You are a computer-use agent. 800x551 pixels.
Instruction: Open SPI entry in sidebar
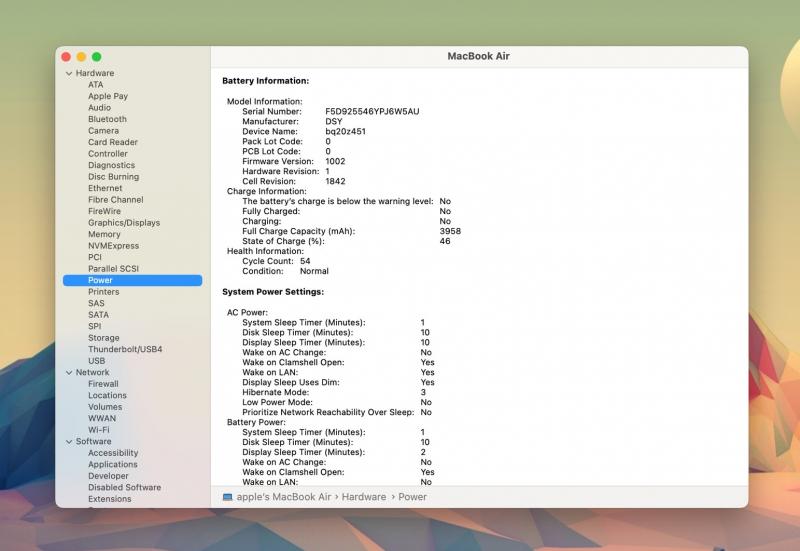point(94,327)
